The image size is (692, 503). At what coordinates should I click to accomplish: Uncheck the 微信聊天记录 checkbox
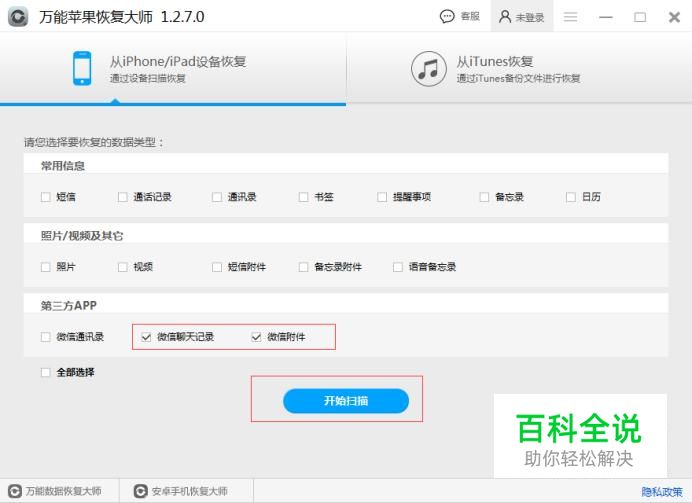pos(146,337)
